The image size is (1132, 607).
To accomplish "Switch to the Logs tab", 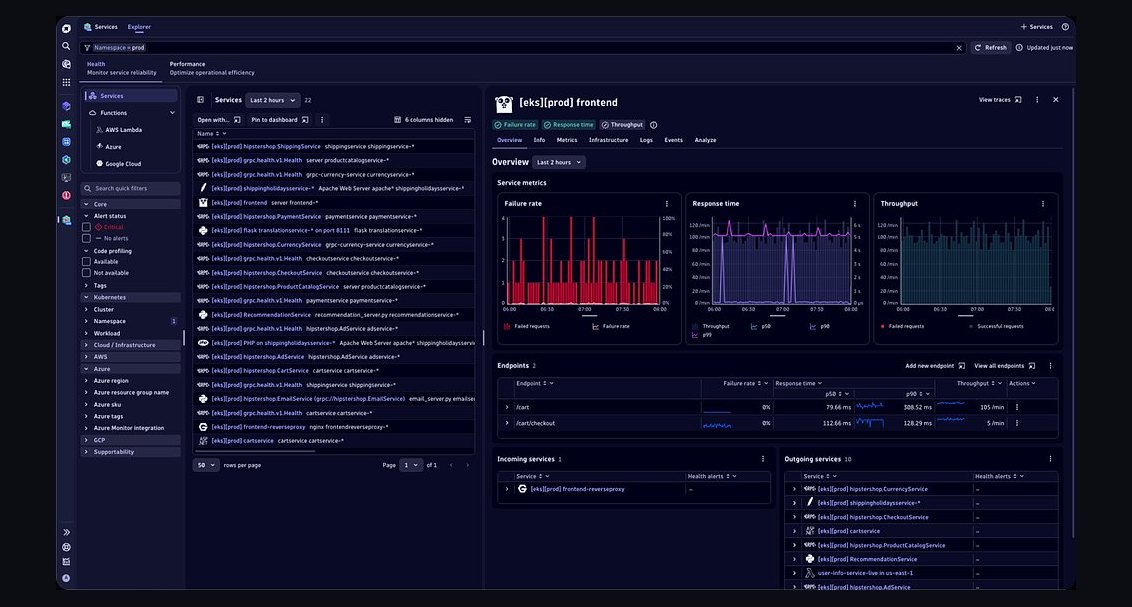I will pos(646,140).
